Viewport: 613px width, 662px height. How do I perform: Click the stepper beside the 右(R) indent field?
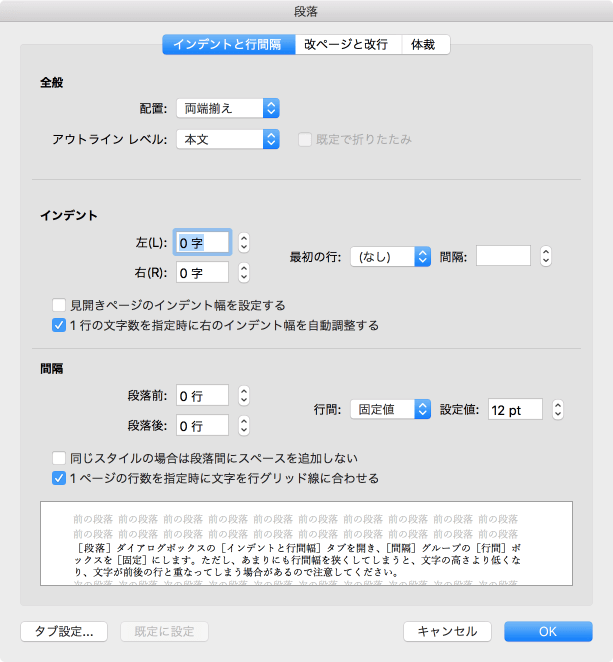244,272
